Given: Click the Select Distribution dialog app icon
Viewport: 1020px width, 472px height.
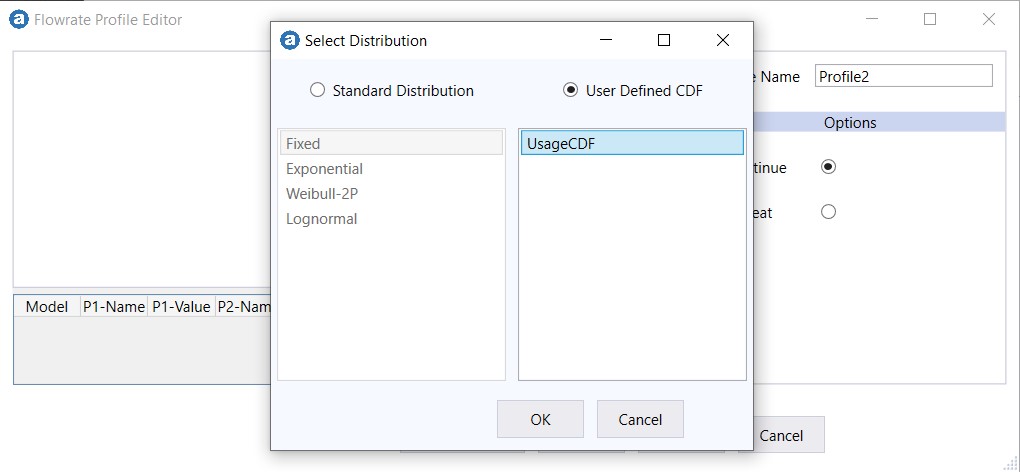Looking at the screenshot, I should [x=290, y=41].
